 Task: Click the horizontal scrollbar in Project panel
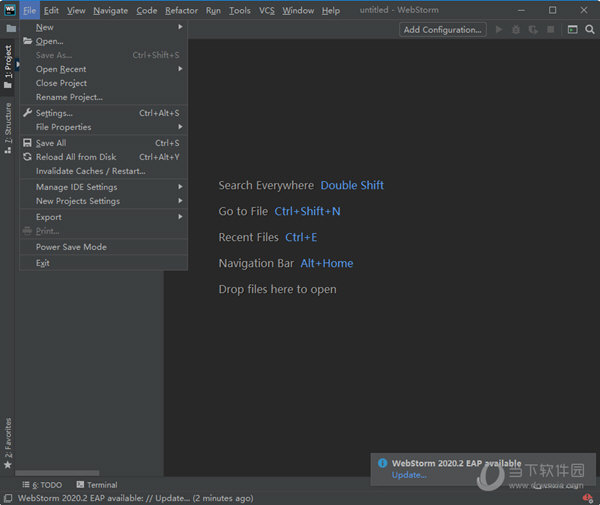(x=57, y=473)
